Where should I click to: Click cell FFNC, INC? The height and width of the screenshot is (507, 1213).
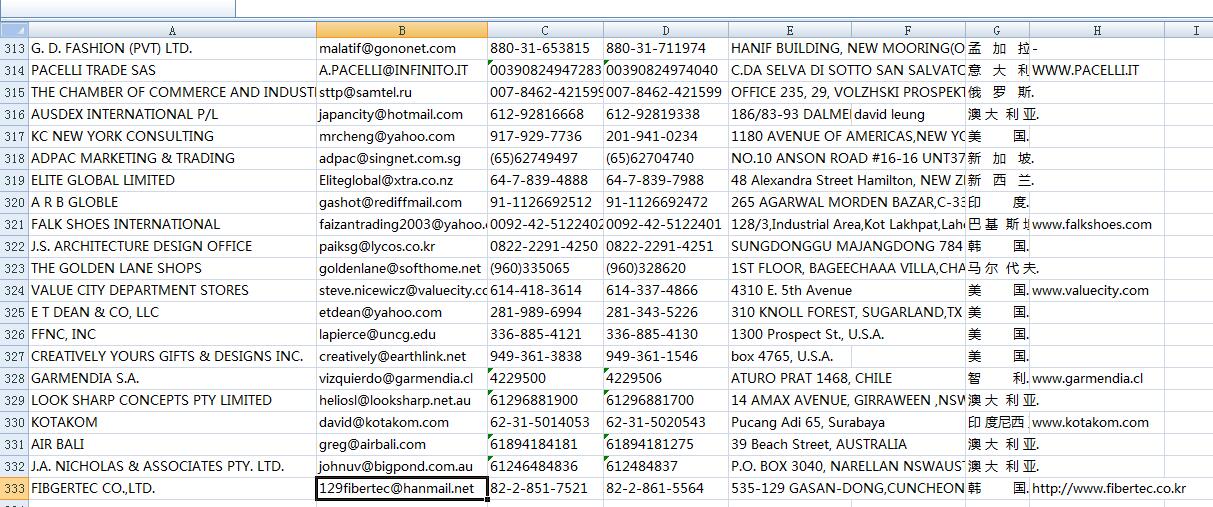(x=173, y=334)
